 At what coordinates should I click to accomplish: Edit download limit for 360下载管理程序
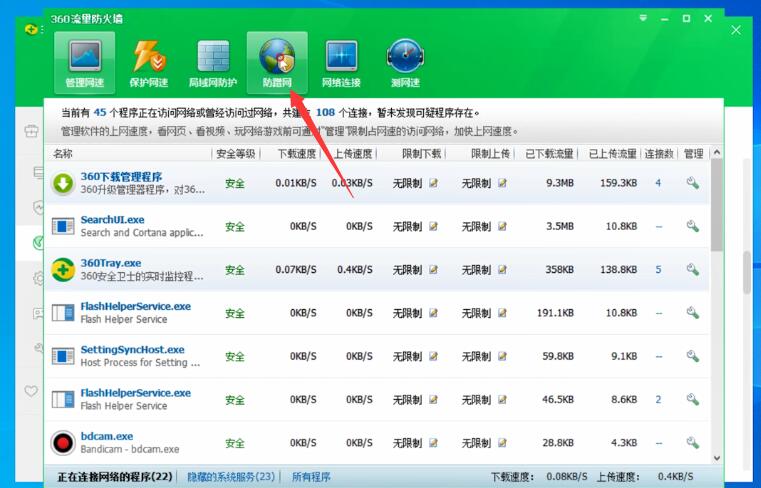(x=433, y=183)
